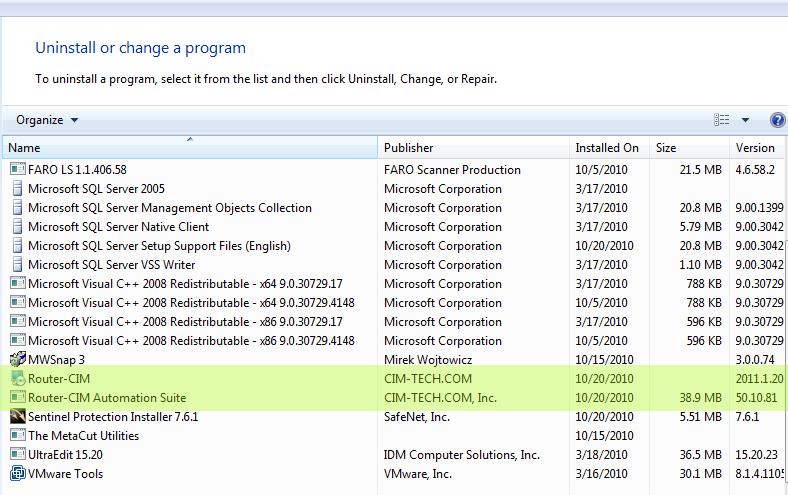Select MWSnap 3 in the list
788x495 pixels.
pyautogui.click(x=56, y=360)
